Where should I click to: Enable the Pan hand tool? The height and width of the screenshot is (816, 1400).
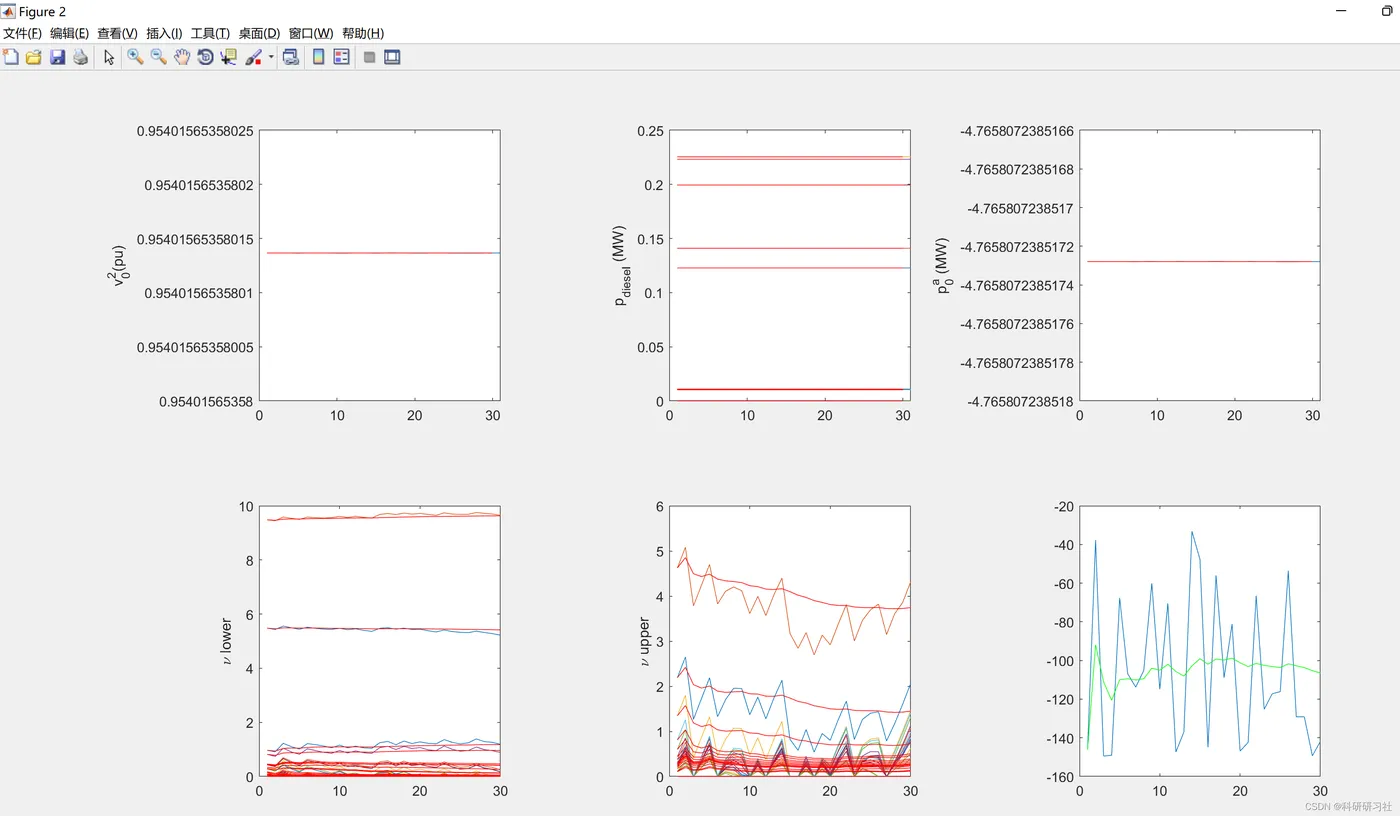181,57
